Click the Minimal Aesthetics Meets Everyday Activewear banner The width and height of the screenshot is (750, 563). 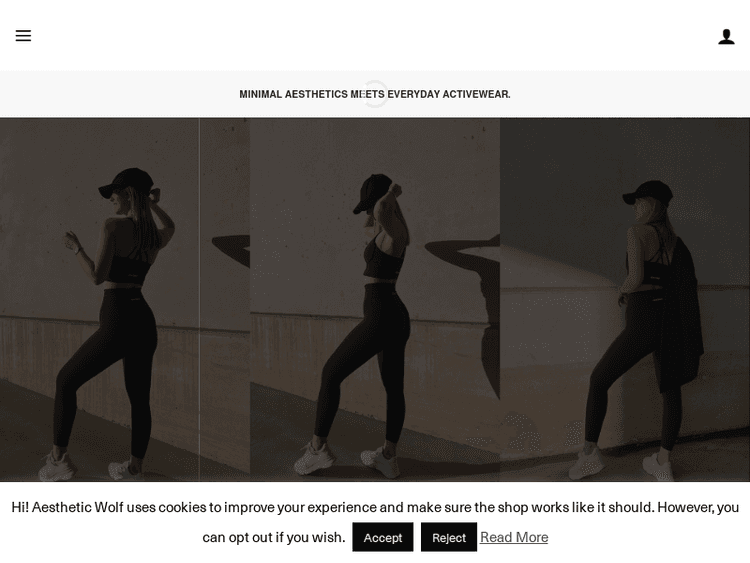375,94
